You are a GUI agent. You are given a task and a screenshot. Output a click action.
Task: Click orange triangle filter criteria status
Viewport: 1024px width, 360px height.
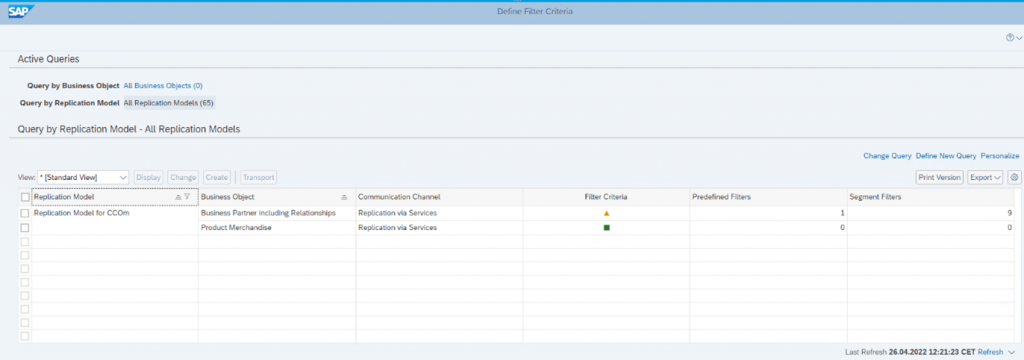coord(607,213)
